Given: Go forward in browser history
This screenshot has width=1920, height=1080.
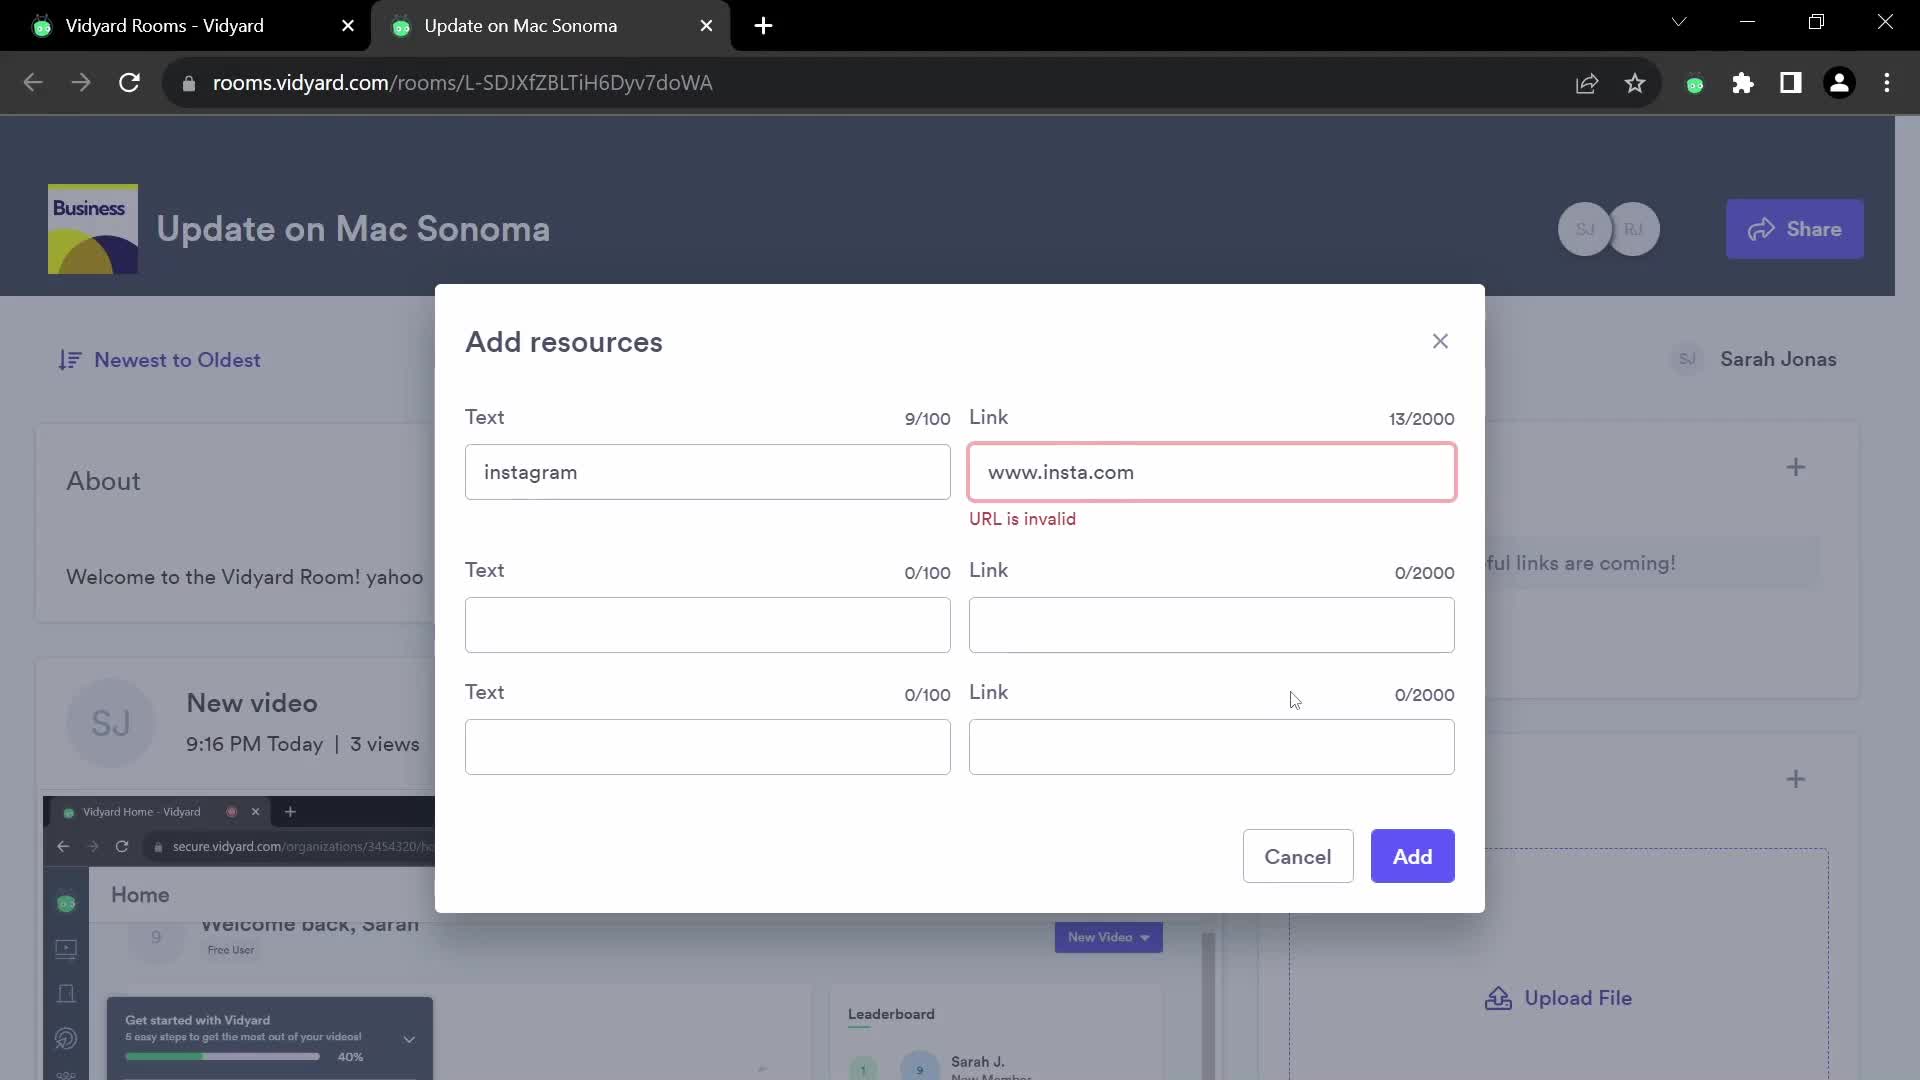Looking at the screenshot, I should [81, 83].
